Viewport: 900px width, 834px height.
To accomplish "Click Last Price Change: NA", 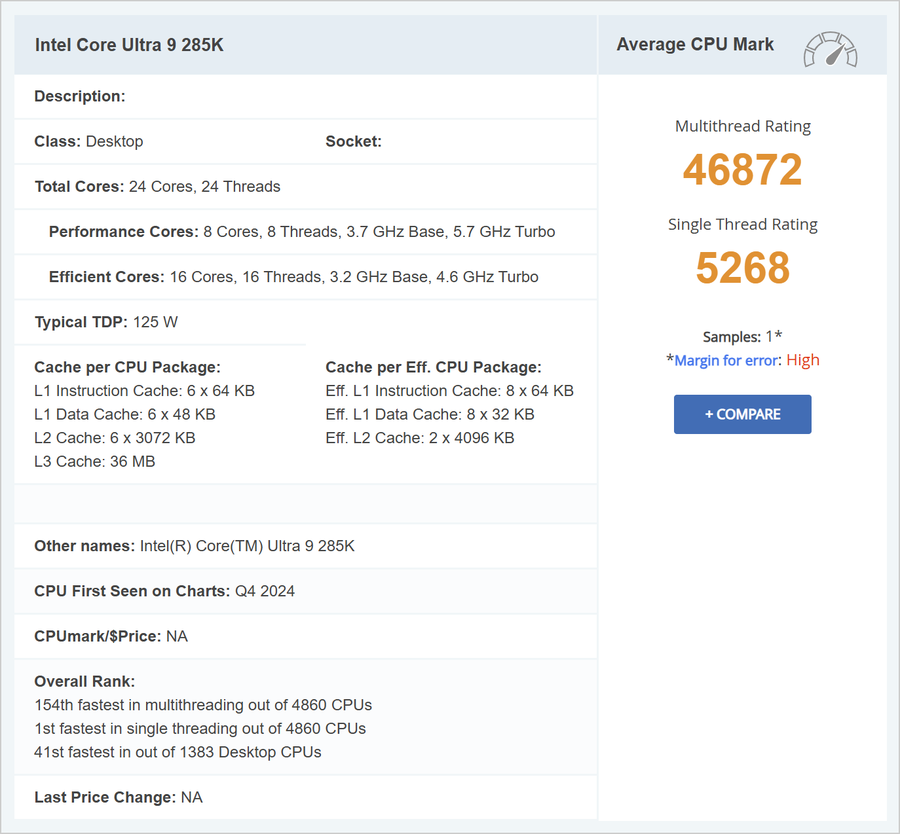I will coord(118,797).
